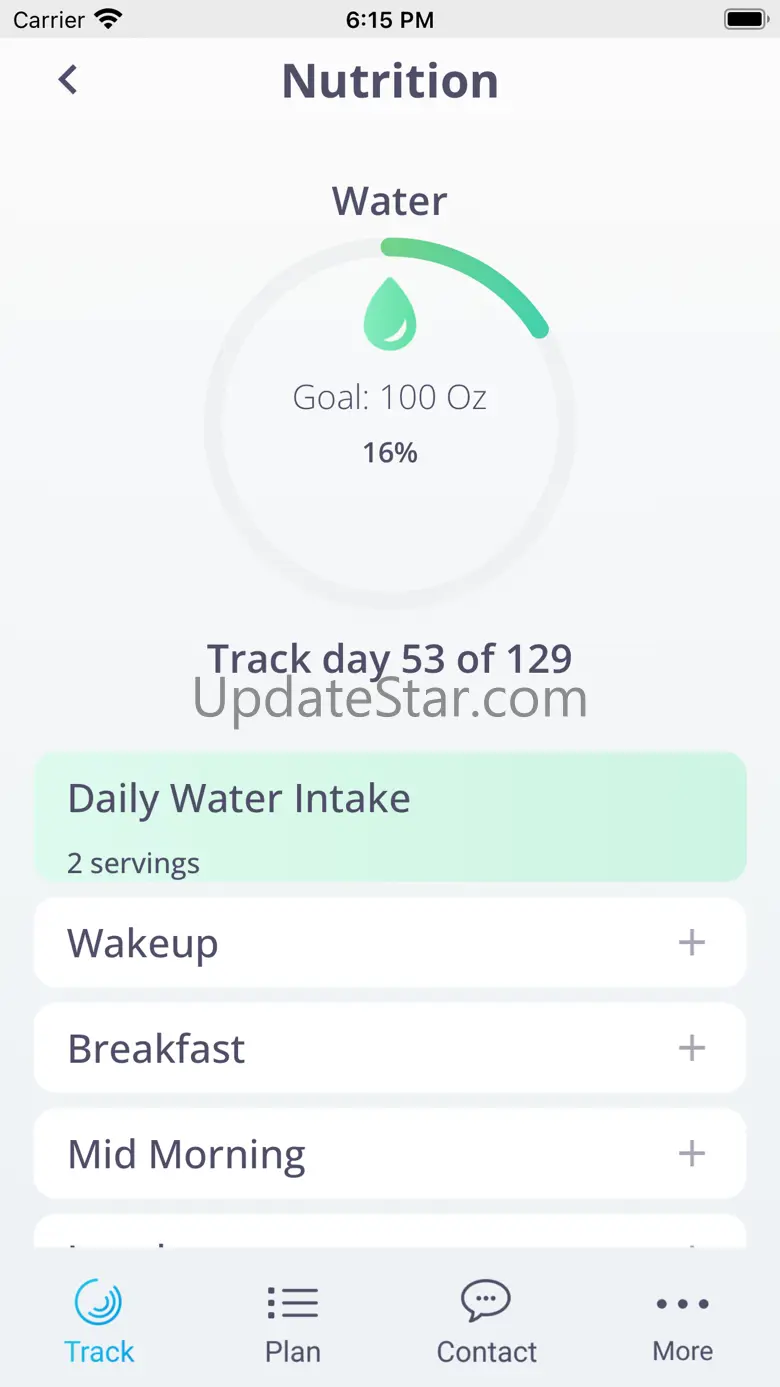Screen dimensions: 780x1387
Task: Expand Breakfast with its plus sign
Action: pos(692,1048)
